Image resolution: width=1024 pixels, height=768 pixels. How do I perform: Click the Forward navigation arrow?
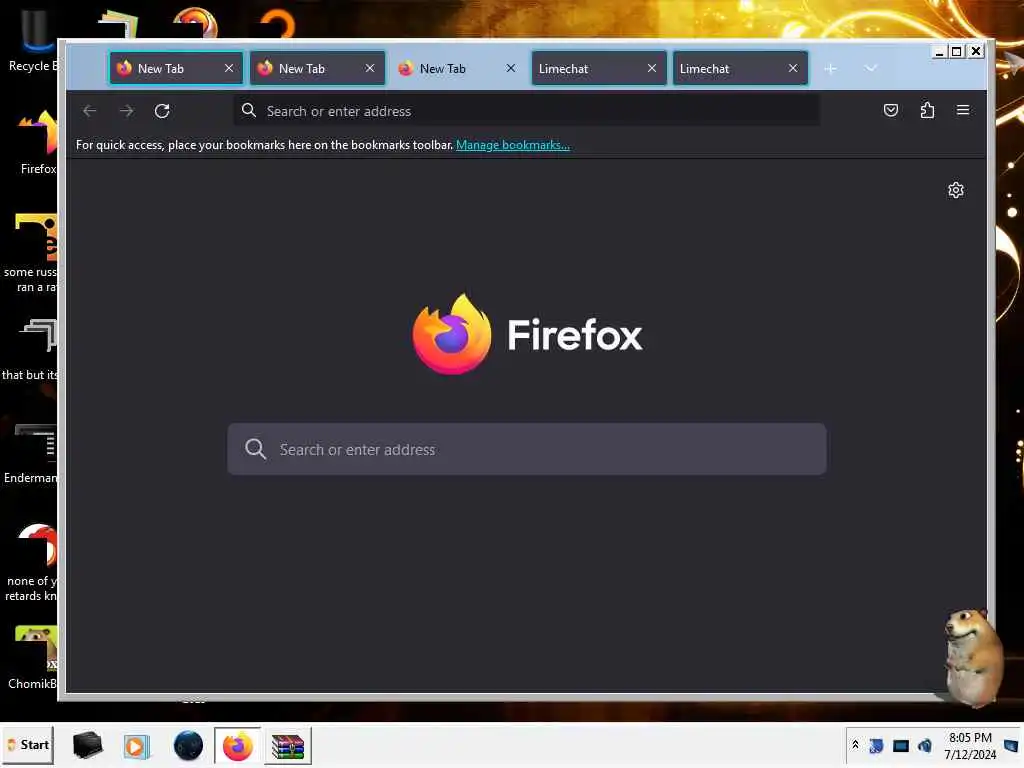tap(126, 111)
